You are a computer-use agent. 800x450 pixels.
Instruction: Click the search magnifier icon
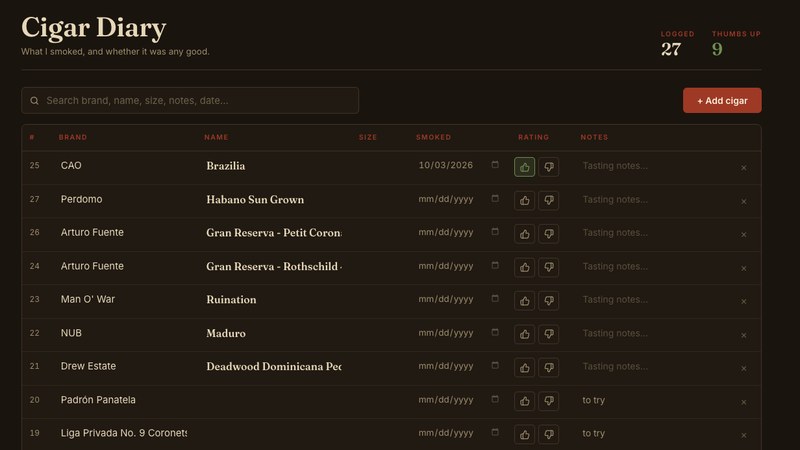34,101
